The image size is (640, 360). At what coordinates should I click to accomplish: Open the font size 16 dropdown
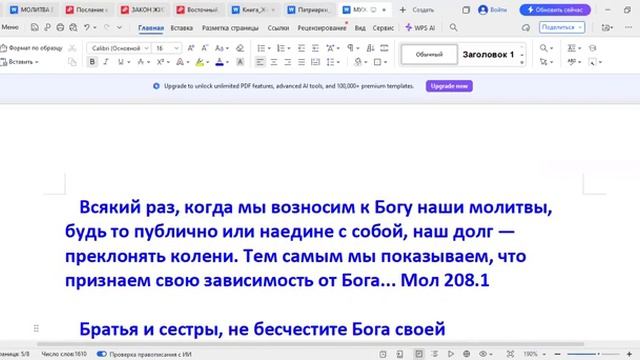(x=176, y=48)
